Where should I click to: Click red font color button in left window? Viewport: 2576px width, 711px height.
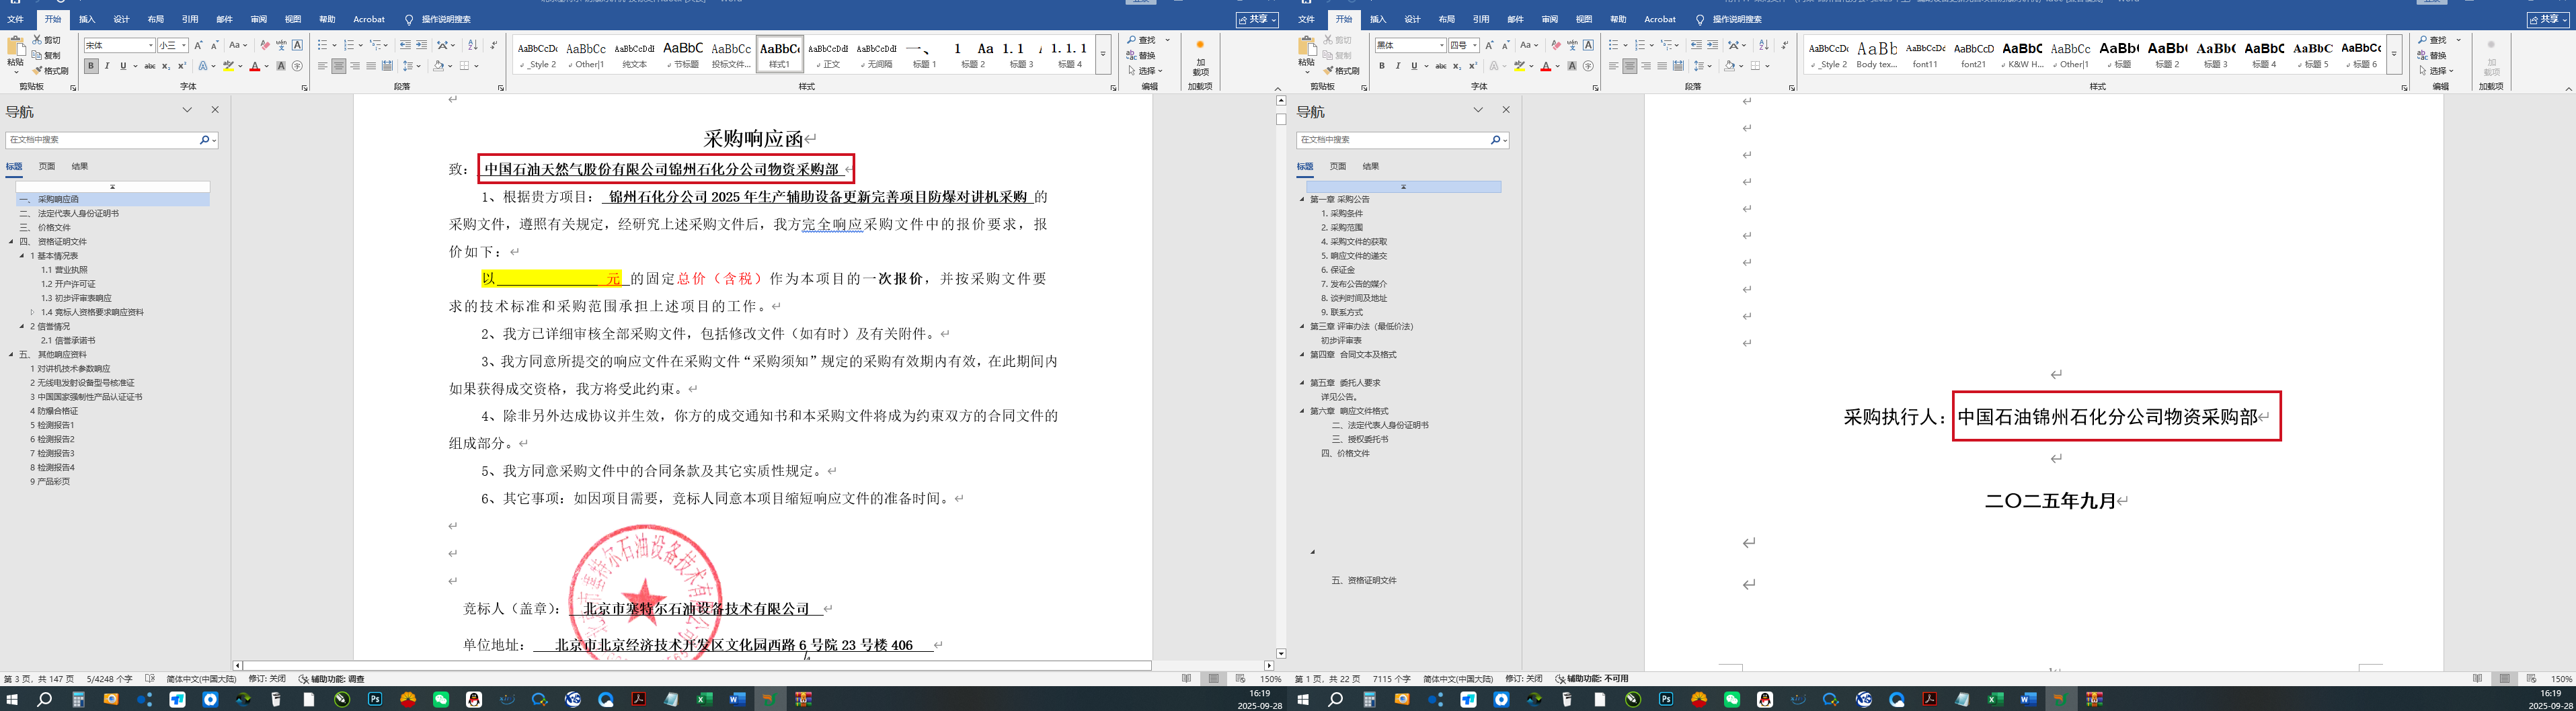click(x=255, y=66)
